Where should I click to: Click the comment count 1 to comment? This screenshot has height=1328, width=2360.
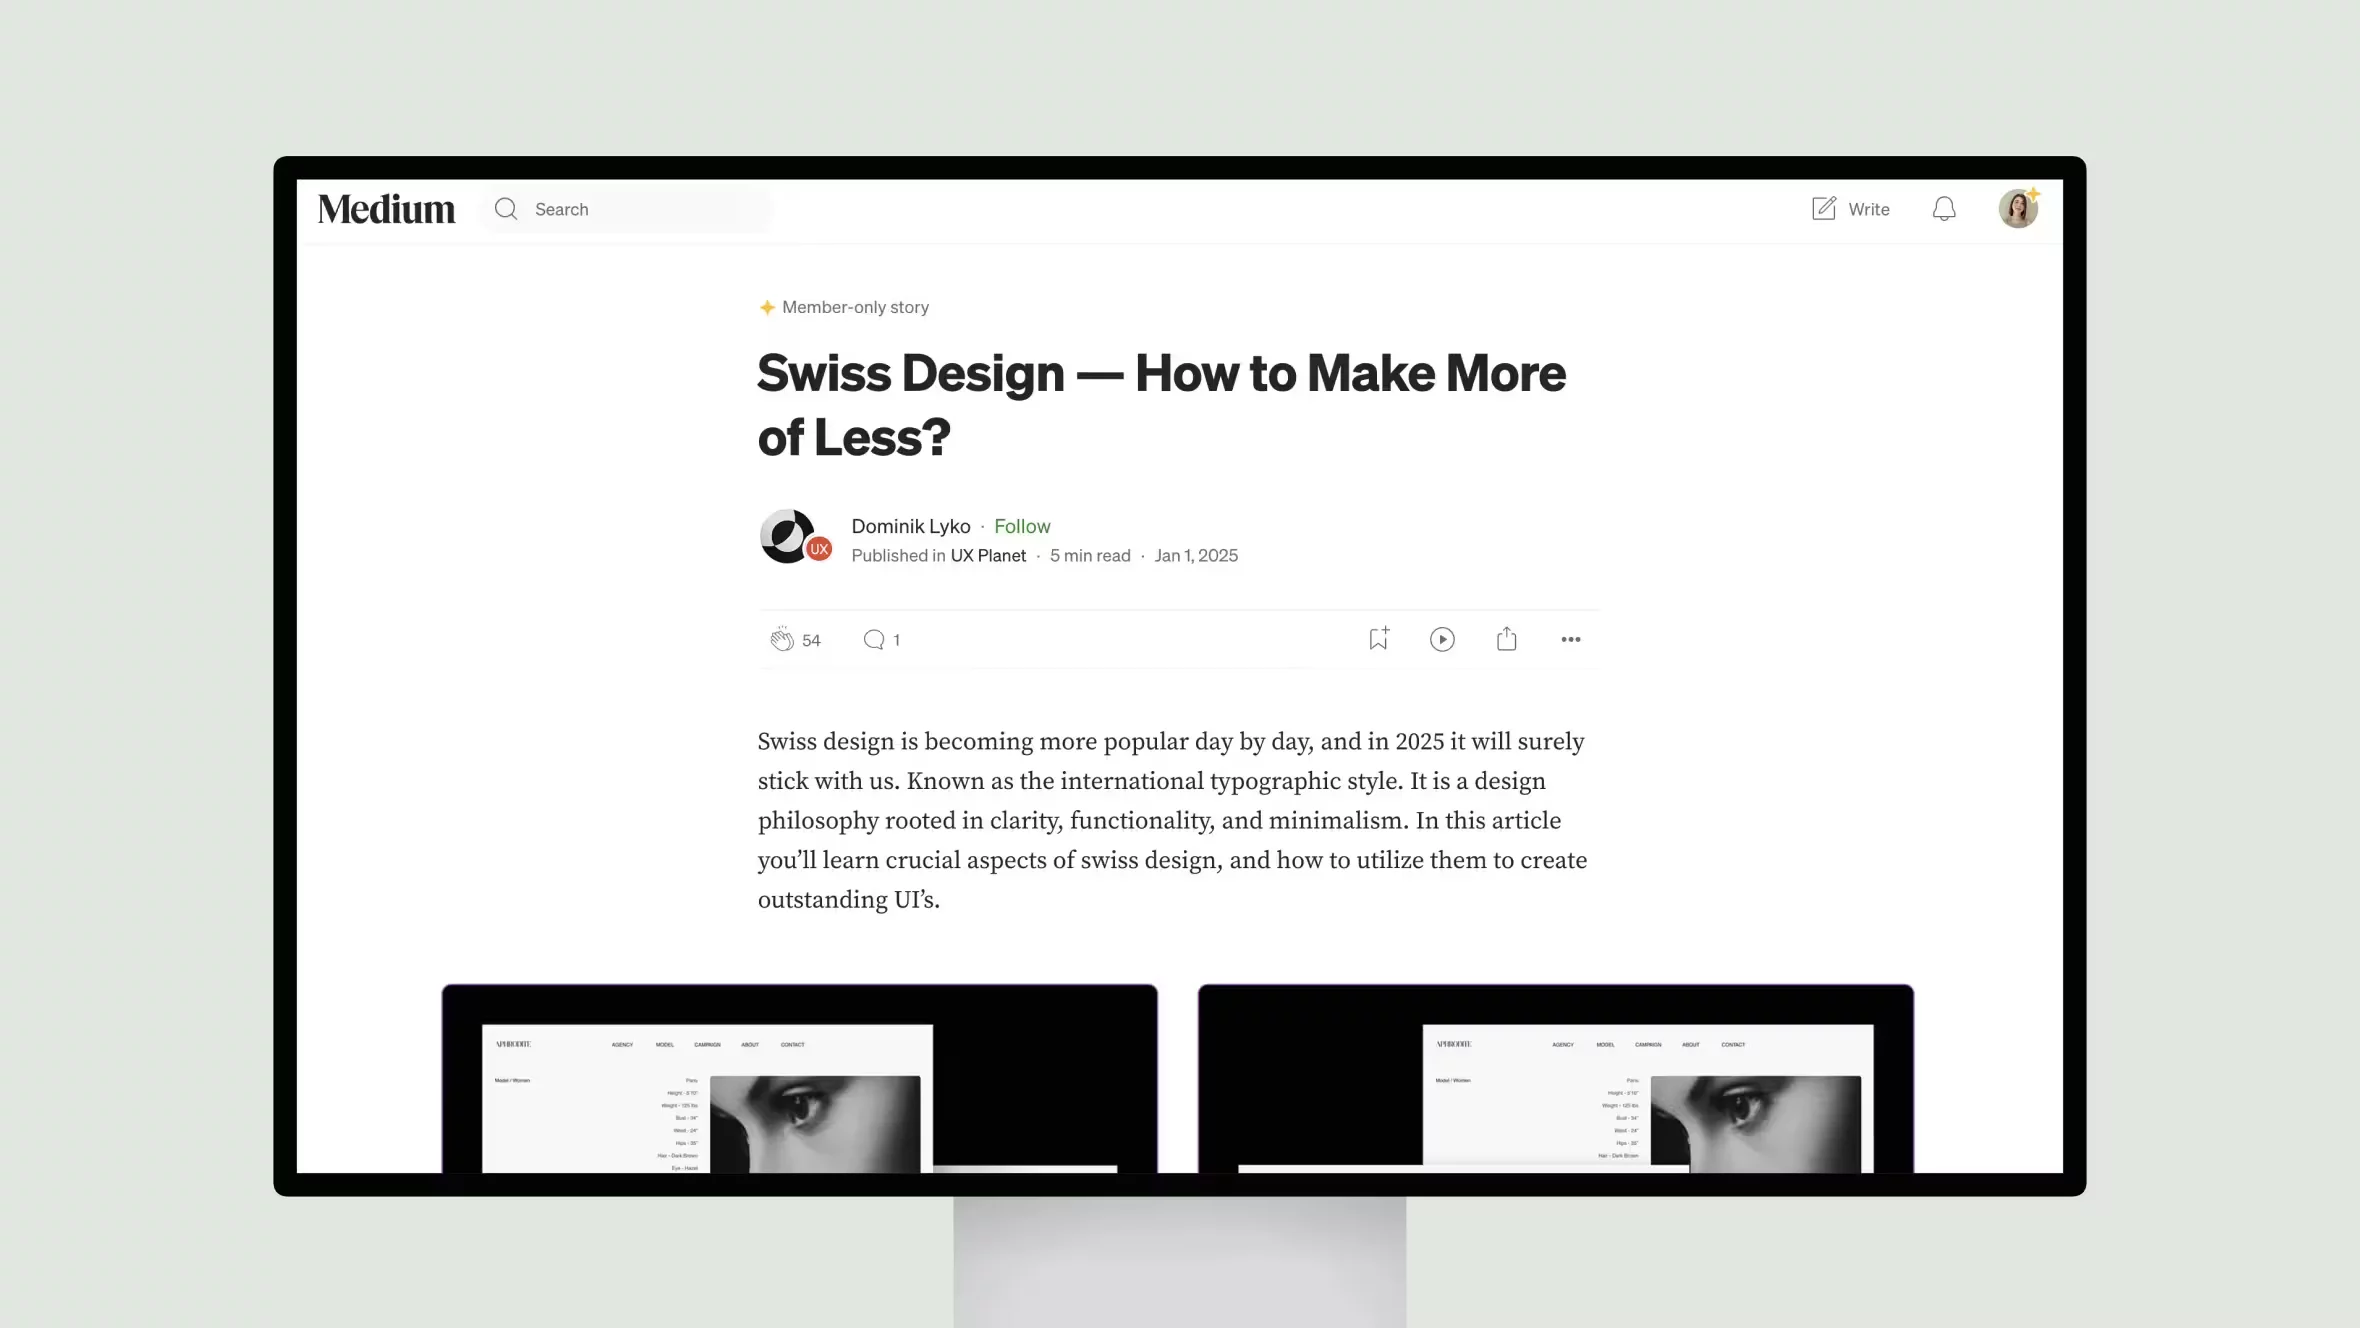click(882, 639)
